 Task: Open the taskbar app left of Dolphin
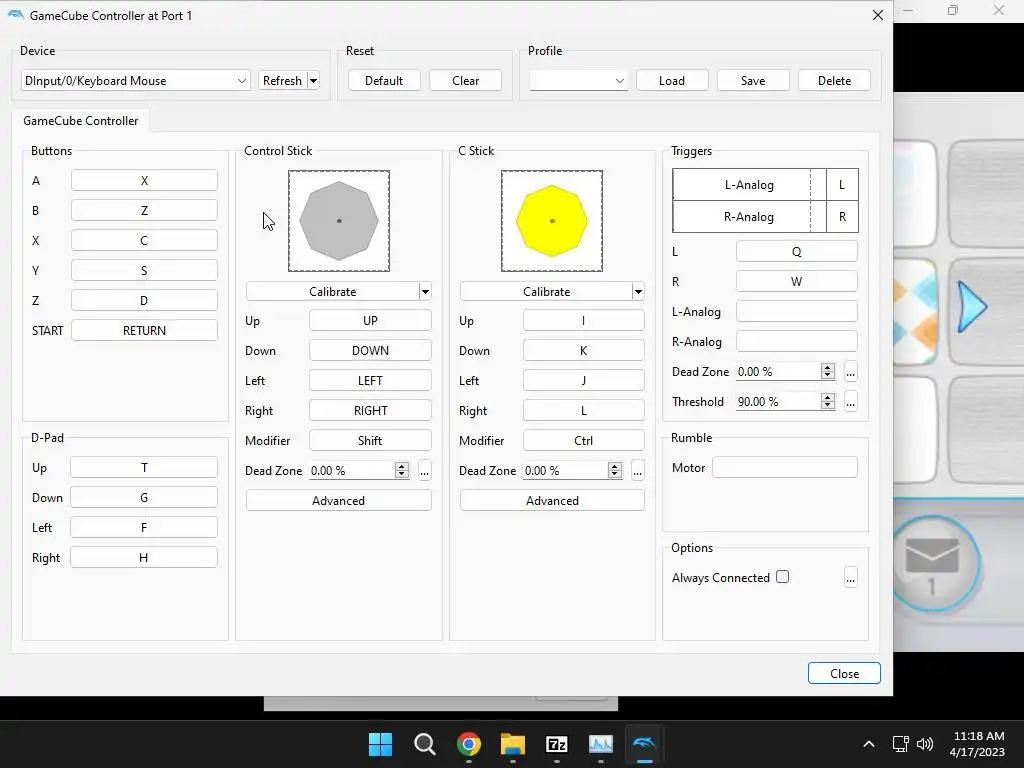coord(601,744)
